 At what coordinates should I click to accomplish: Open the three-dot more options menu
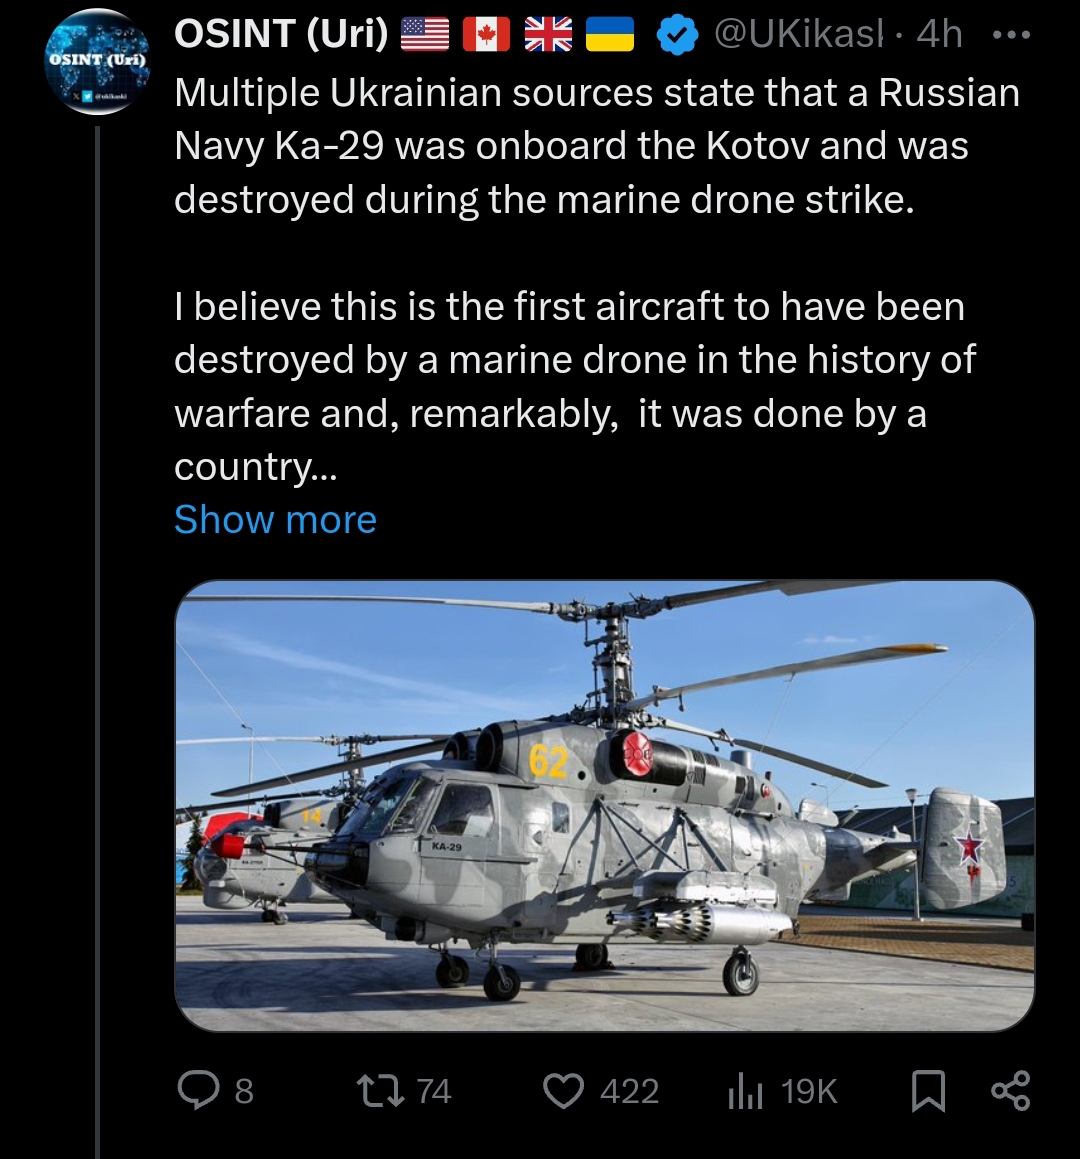(x=1011, y=35)
